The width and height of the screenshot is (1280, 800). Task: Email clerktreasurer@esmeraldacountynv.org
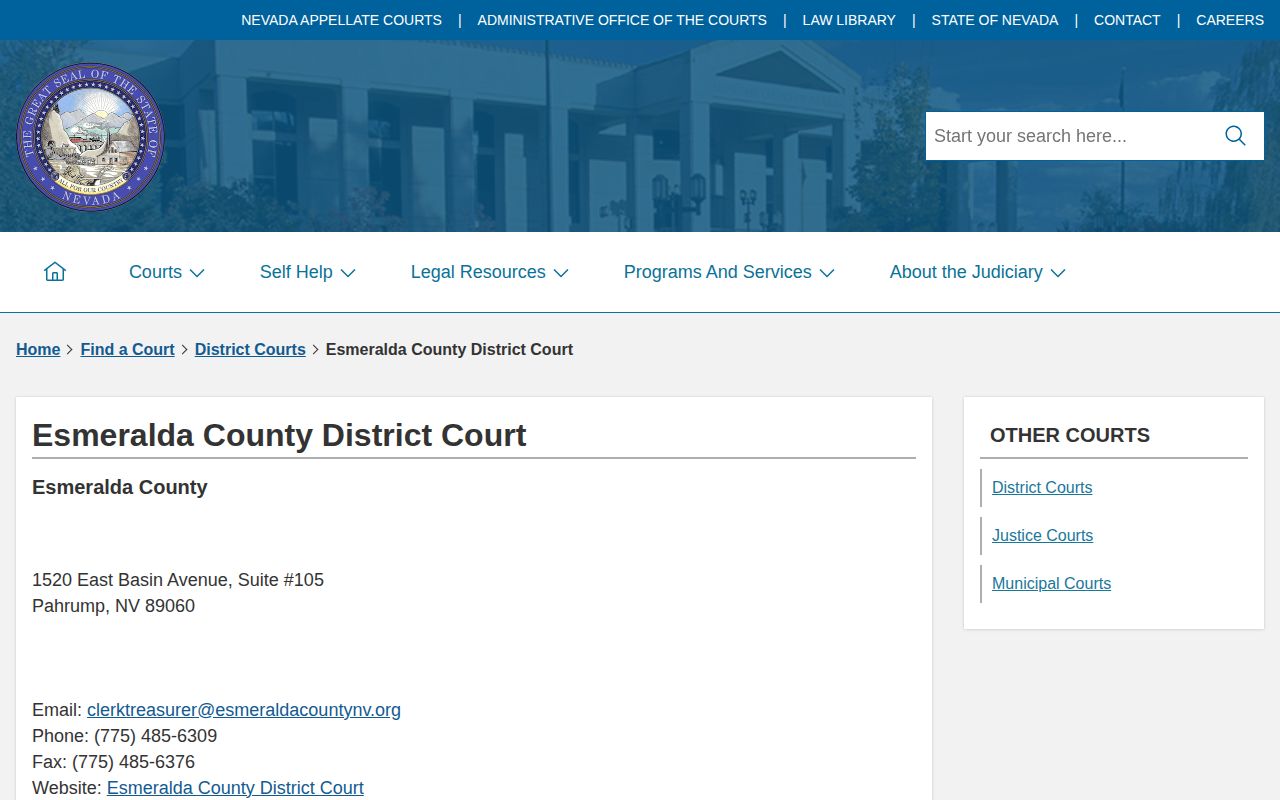[244, 710]
